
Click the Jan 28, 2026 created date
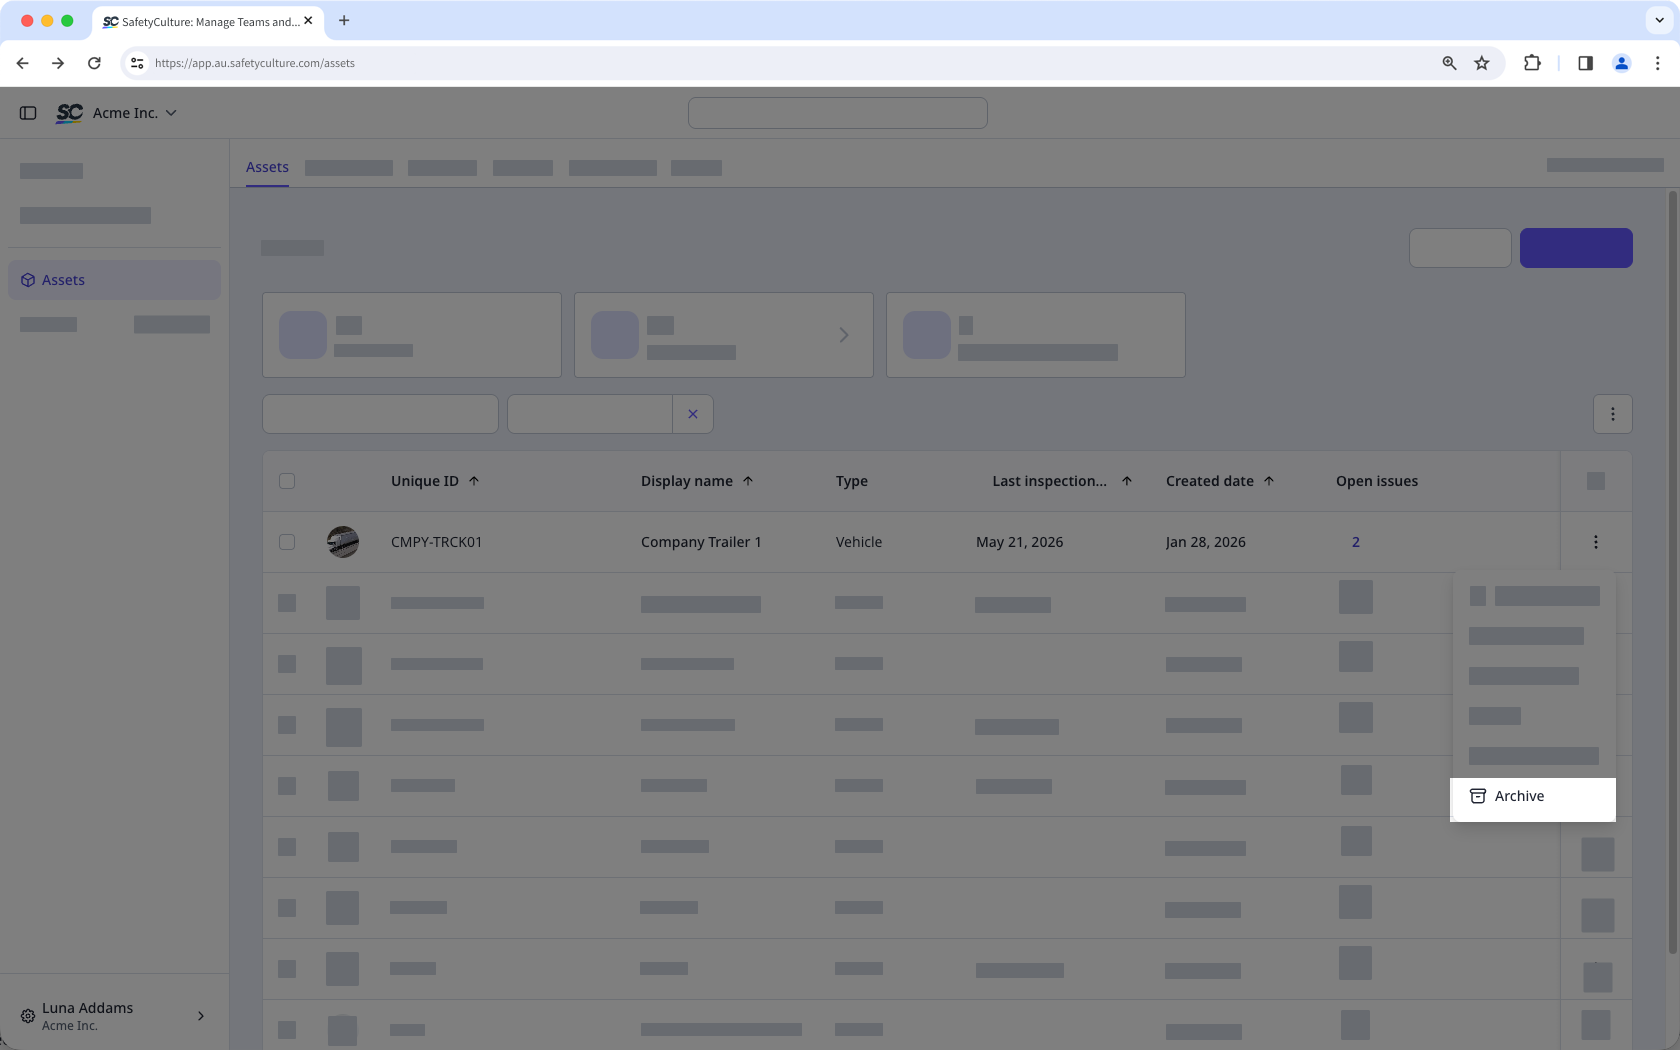[x=1206, y=542]
